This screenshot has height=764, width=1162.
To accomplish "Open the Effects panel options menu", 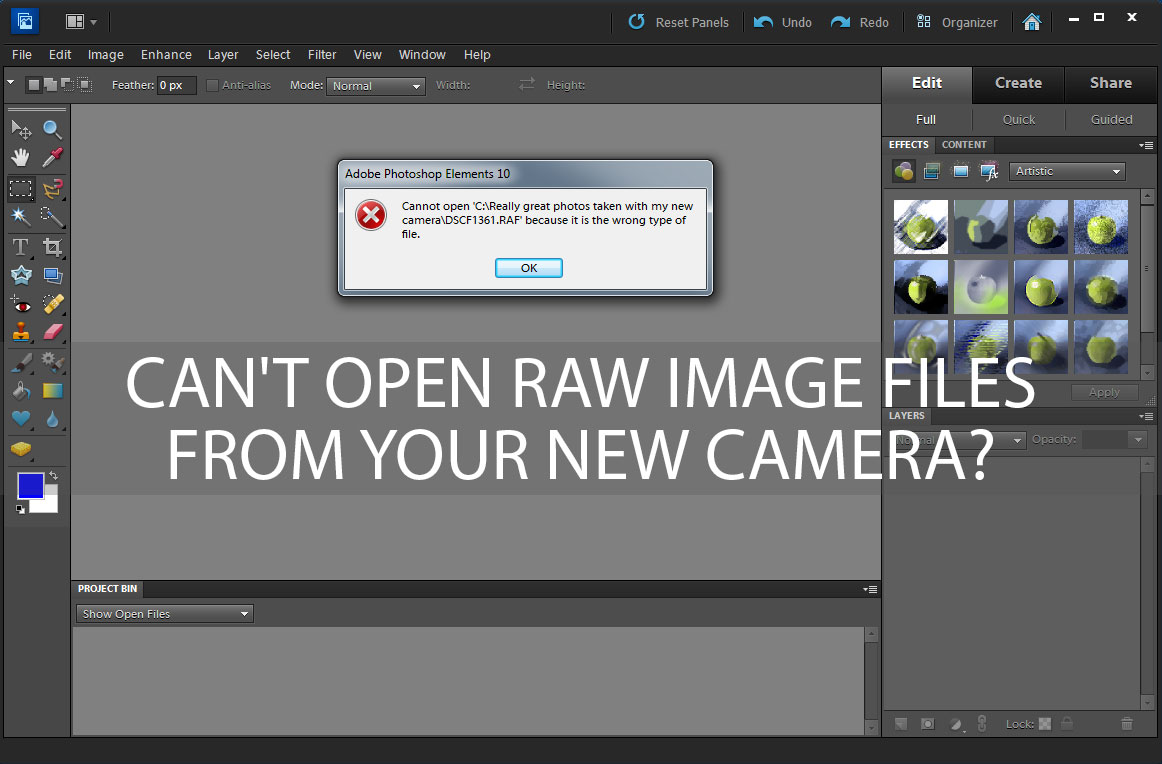I will [x=1146, y=145].
